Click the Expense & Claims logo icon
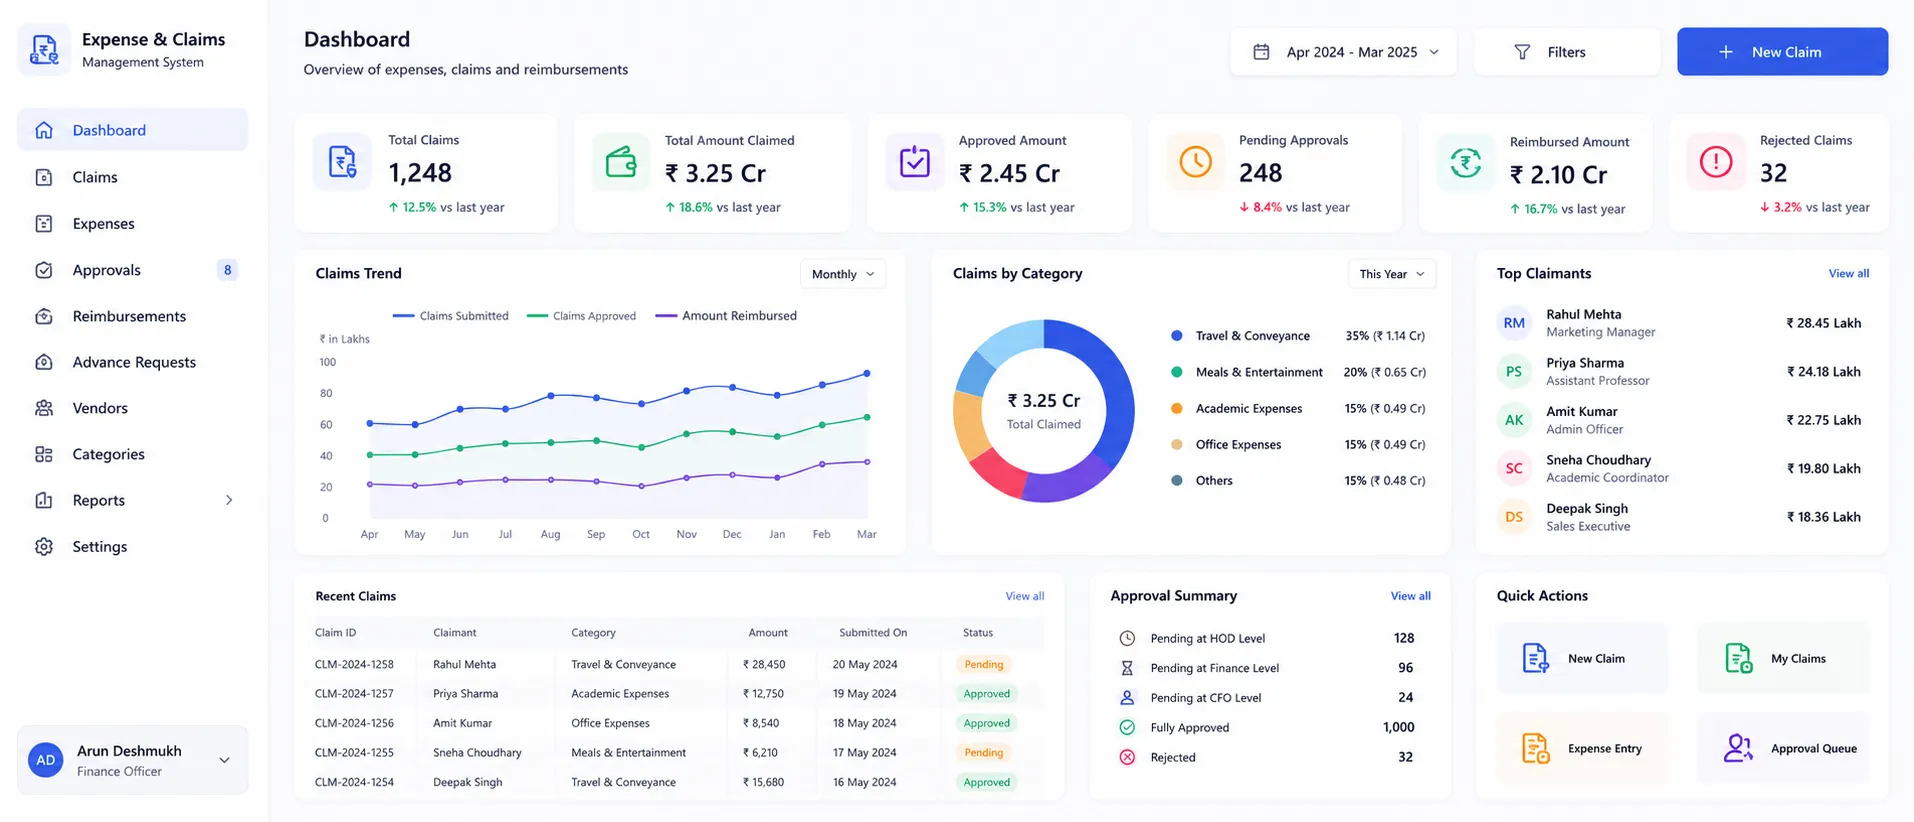This screenshot has height=822, width=1914. tap(44, 49)
